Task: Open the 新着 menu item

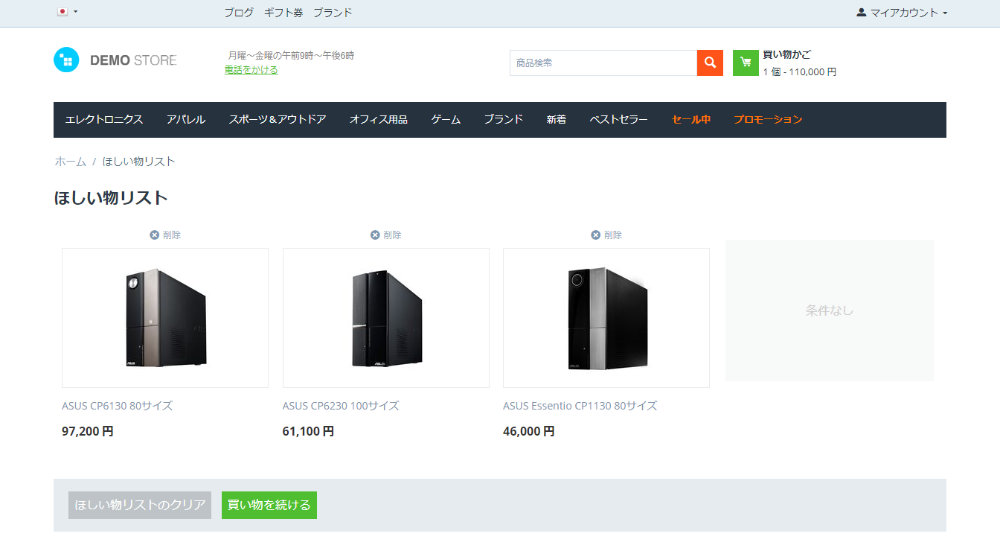Action: [x=556, y=119]
